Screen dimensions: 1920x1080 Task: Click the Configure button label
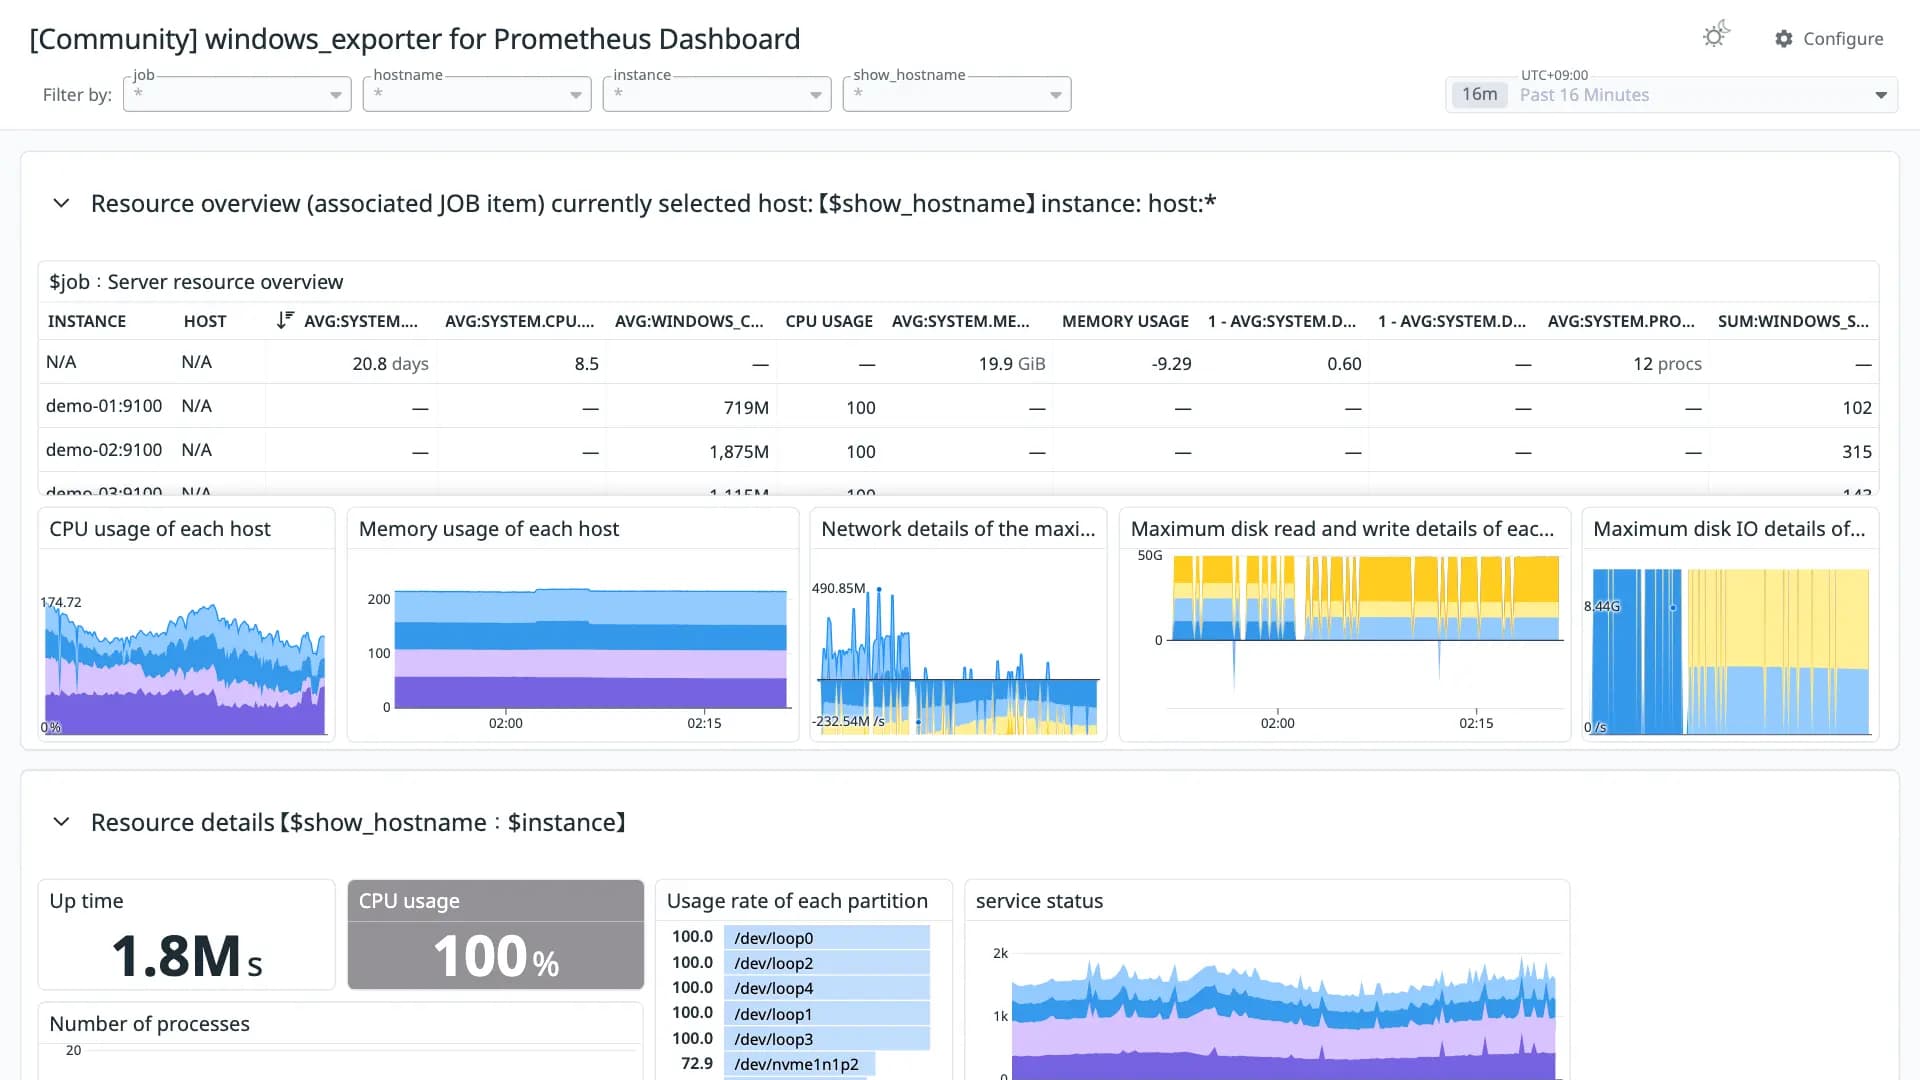tap(1843, 38)
